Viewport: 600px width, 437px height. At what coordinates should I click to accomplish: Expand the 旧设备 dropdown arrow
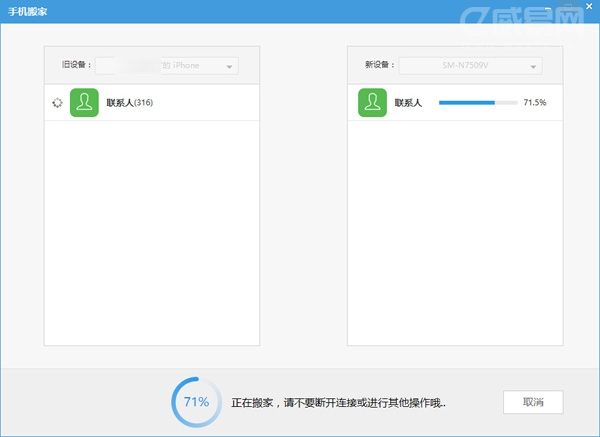click(230, 66)
